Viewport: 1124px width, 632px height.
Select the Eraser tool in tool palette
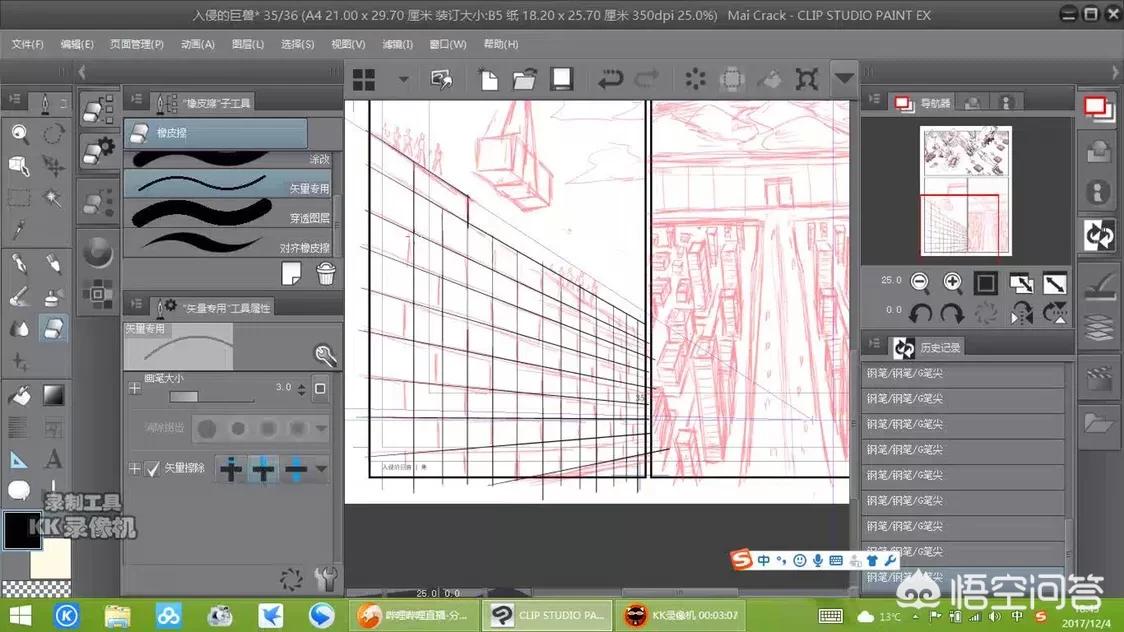(x=54, y=328)
